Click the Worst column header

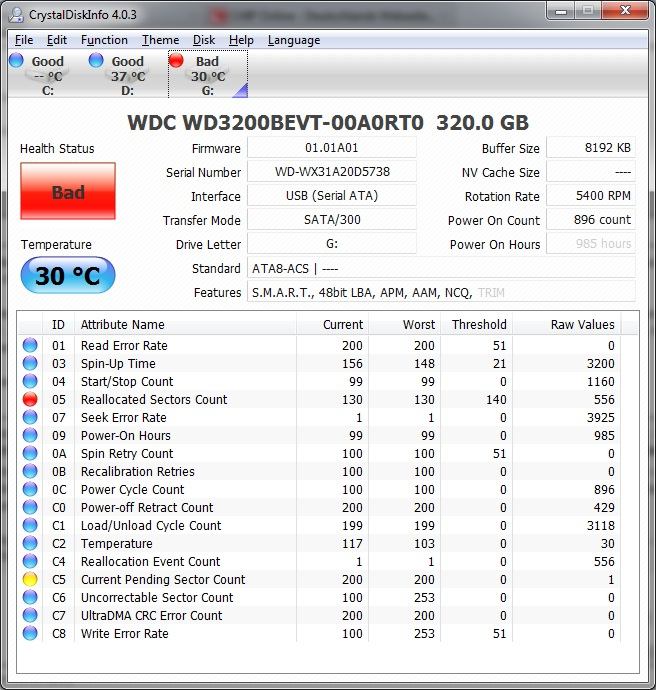(x=404, y=325)
